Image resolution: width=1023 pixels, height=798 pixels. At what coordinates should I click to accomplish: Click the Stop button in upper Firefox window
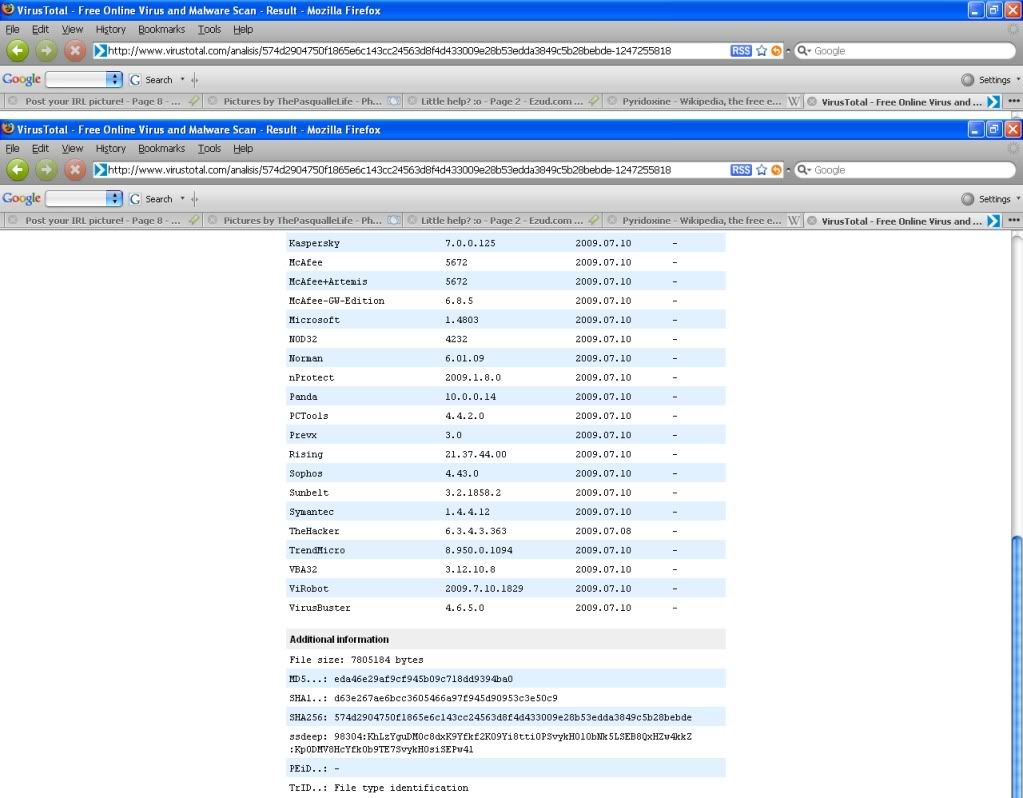point(75,51)
